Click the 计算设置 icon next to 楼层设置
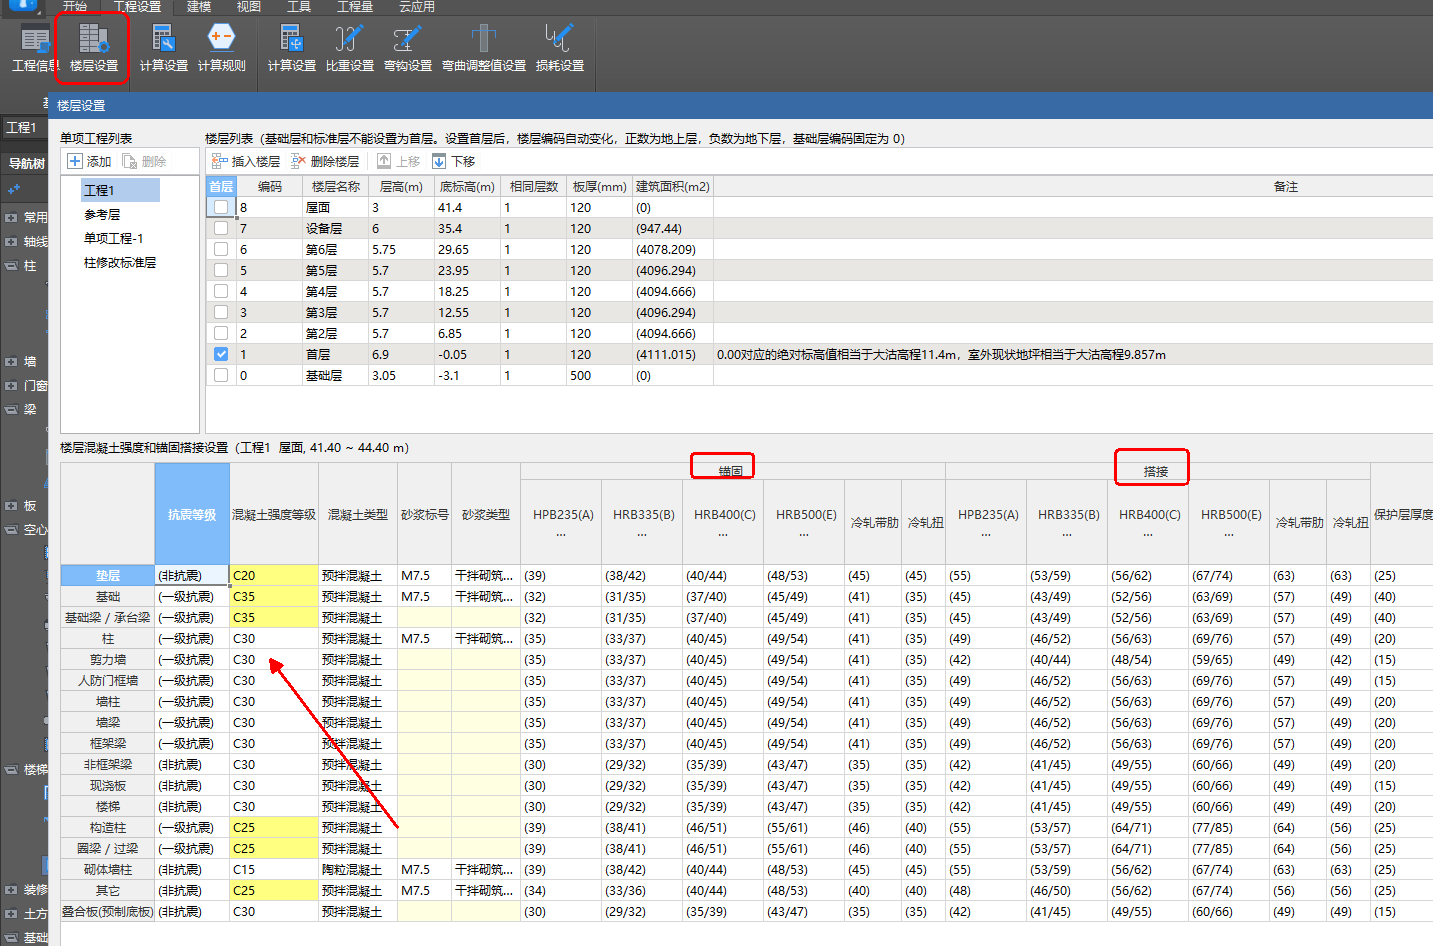Viewport: 1433px width, 946px height. coord(163,48)
